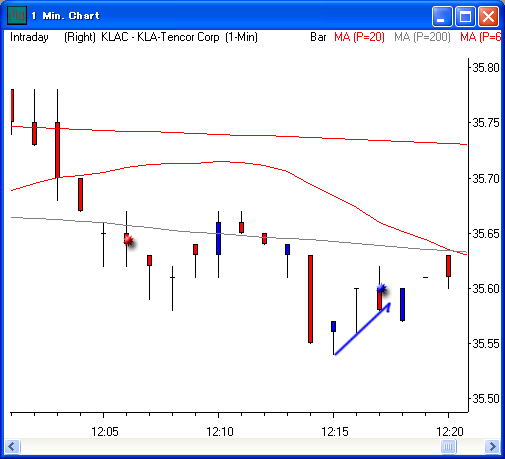Viewport: 505px width, 459px height.
Task: Click the chart application icon in title bar
Action: point(17,16)
